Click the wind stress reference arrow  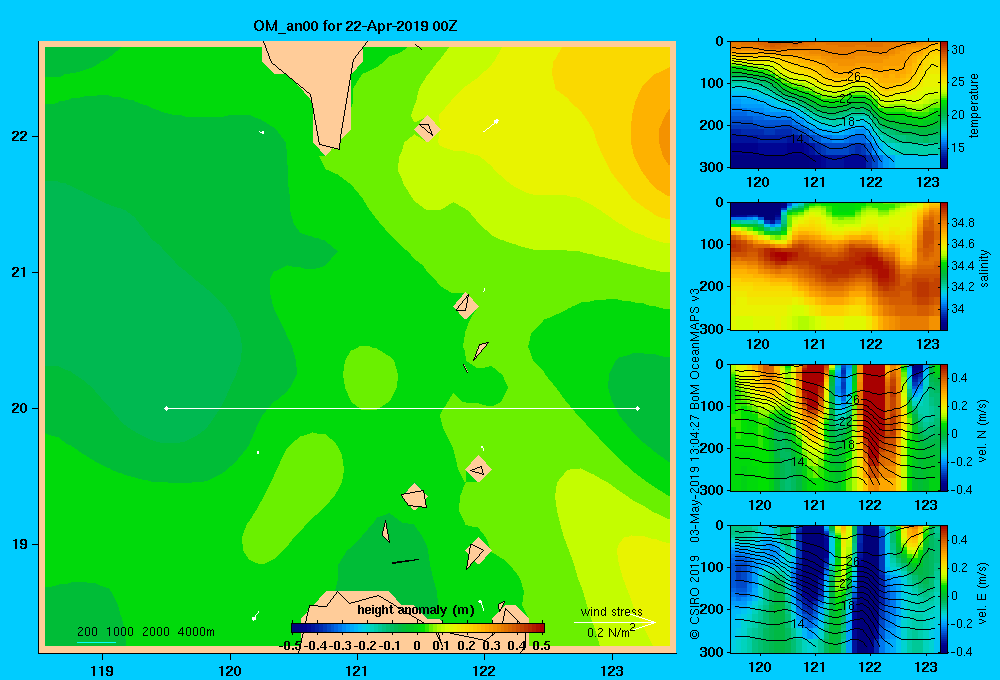click(x=615, y=622)
